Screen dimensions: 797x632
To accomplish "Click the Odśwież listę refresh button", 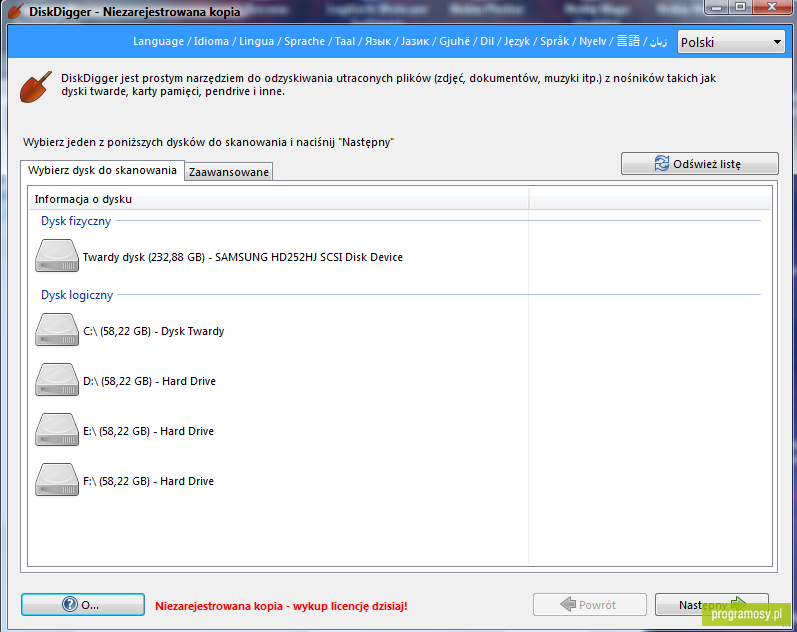I will [x=699, y=164].
